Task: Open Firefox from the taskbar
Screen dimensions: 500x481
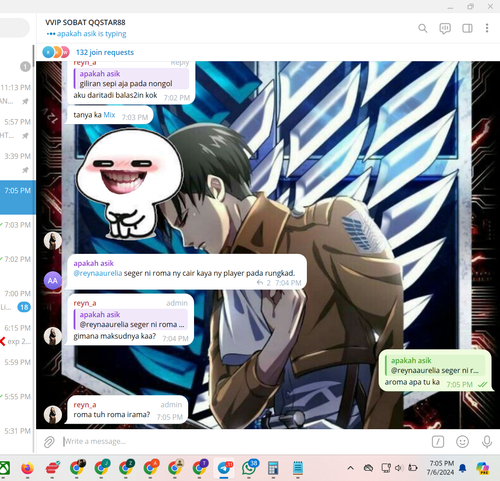Action: 27,468
